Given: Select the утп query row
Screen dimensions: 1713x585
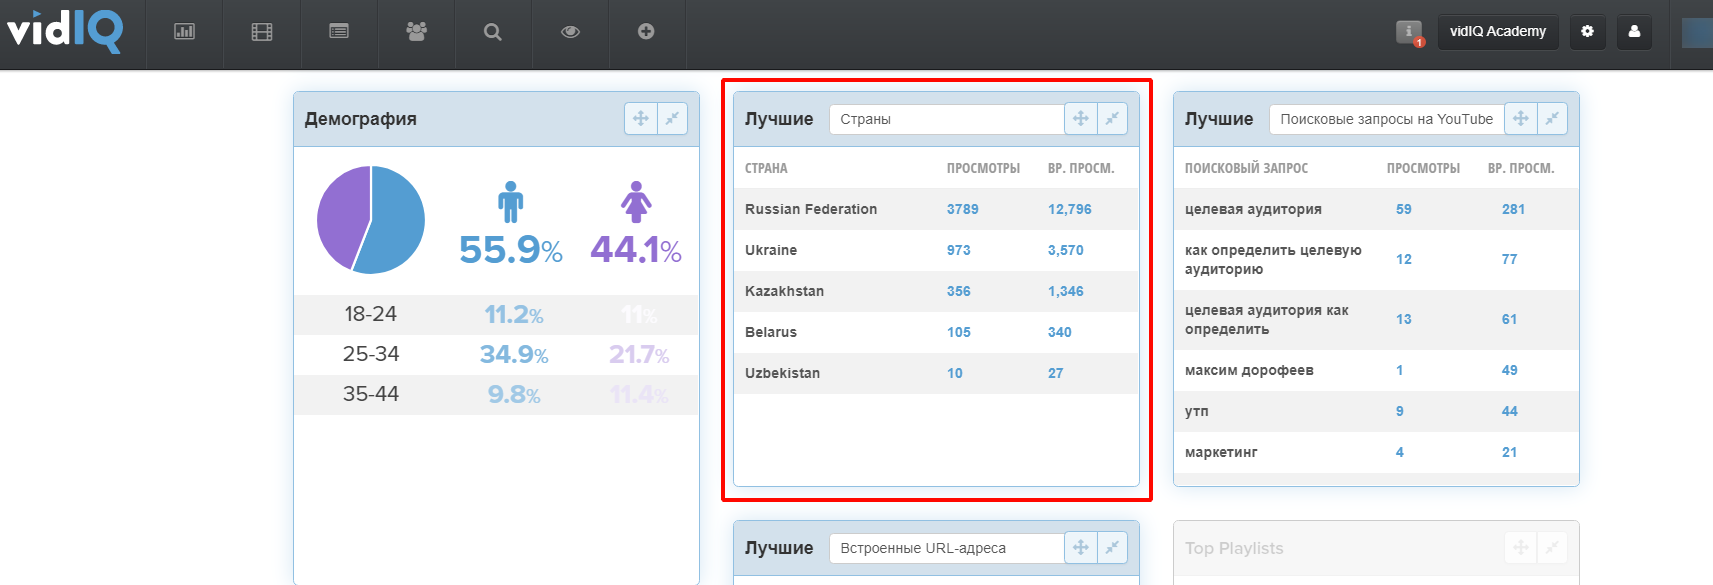Looking at the screenshot, I should pyautogui.click(x=1376, y=411).
